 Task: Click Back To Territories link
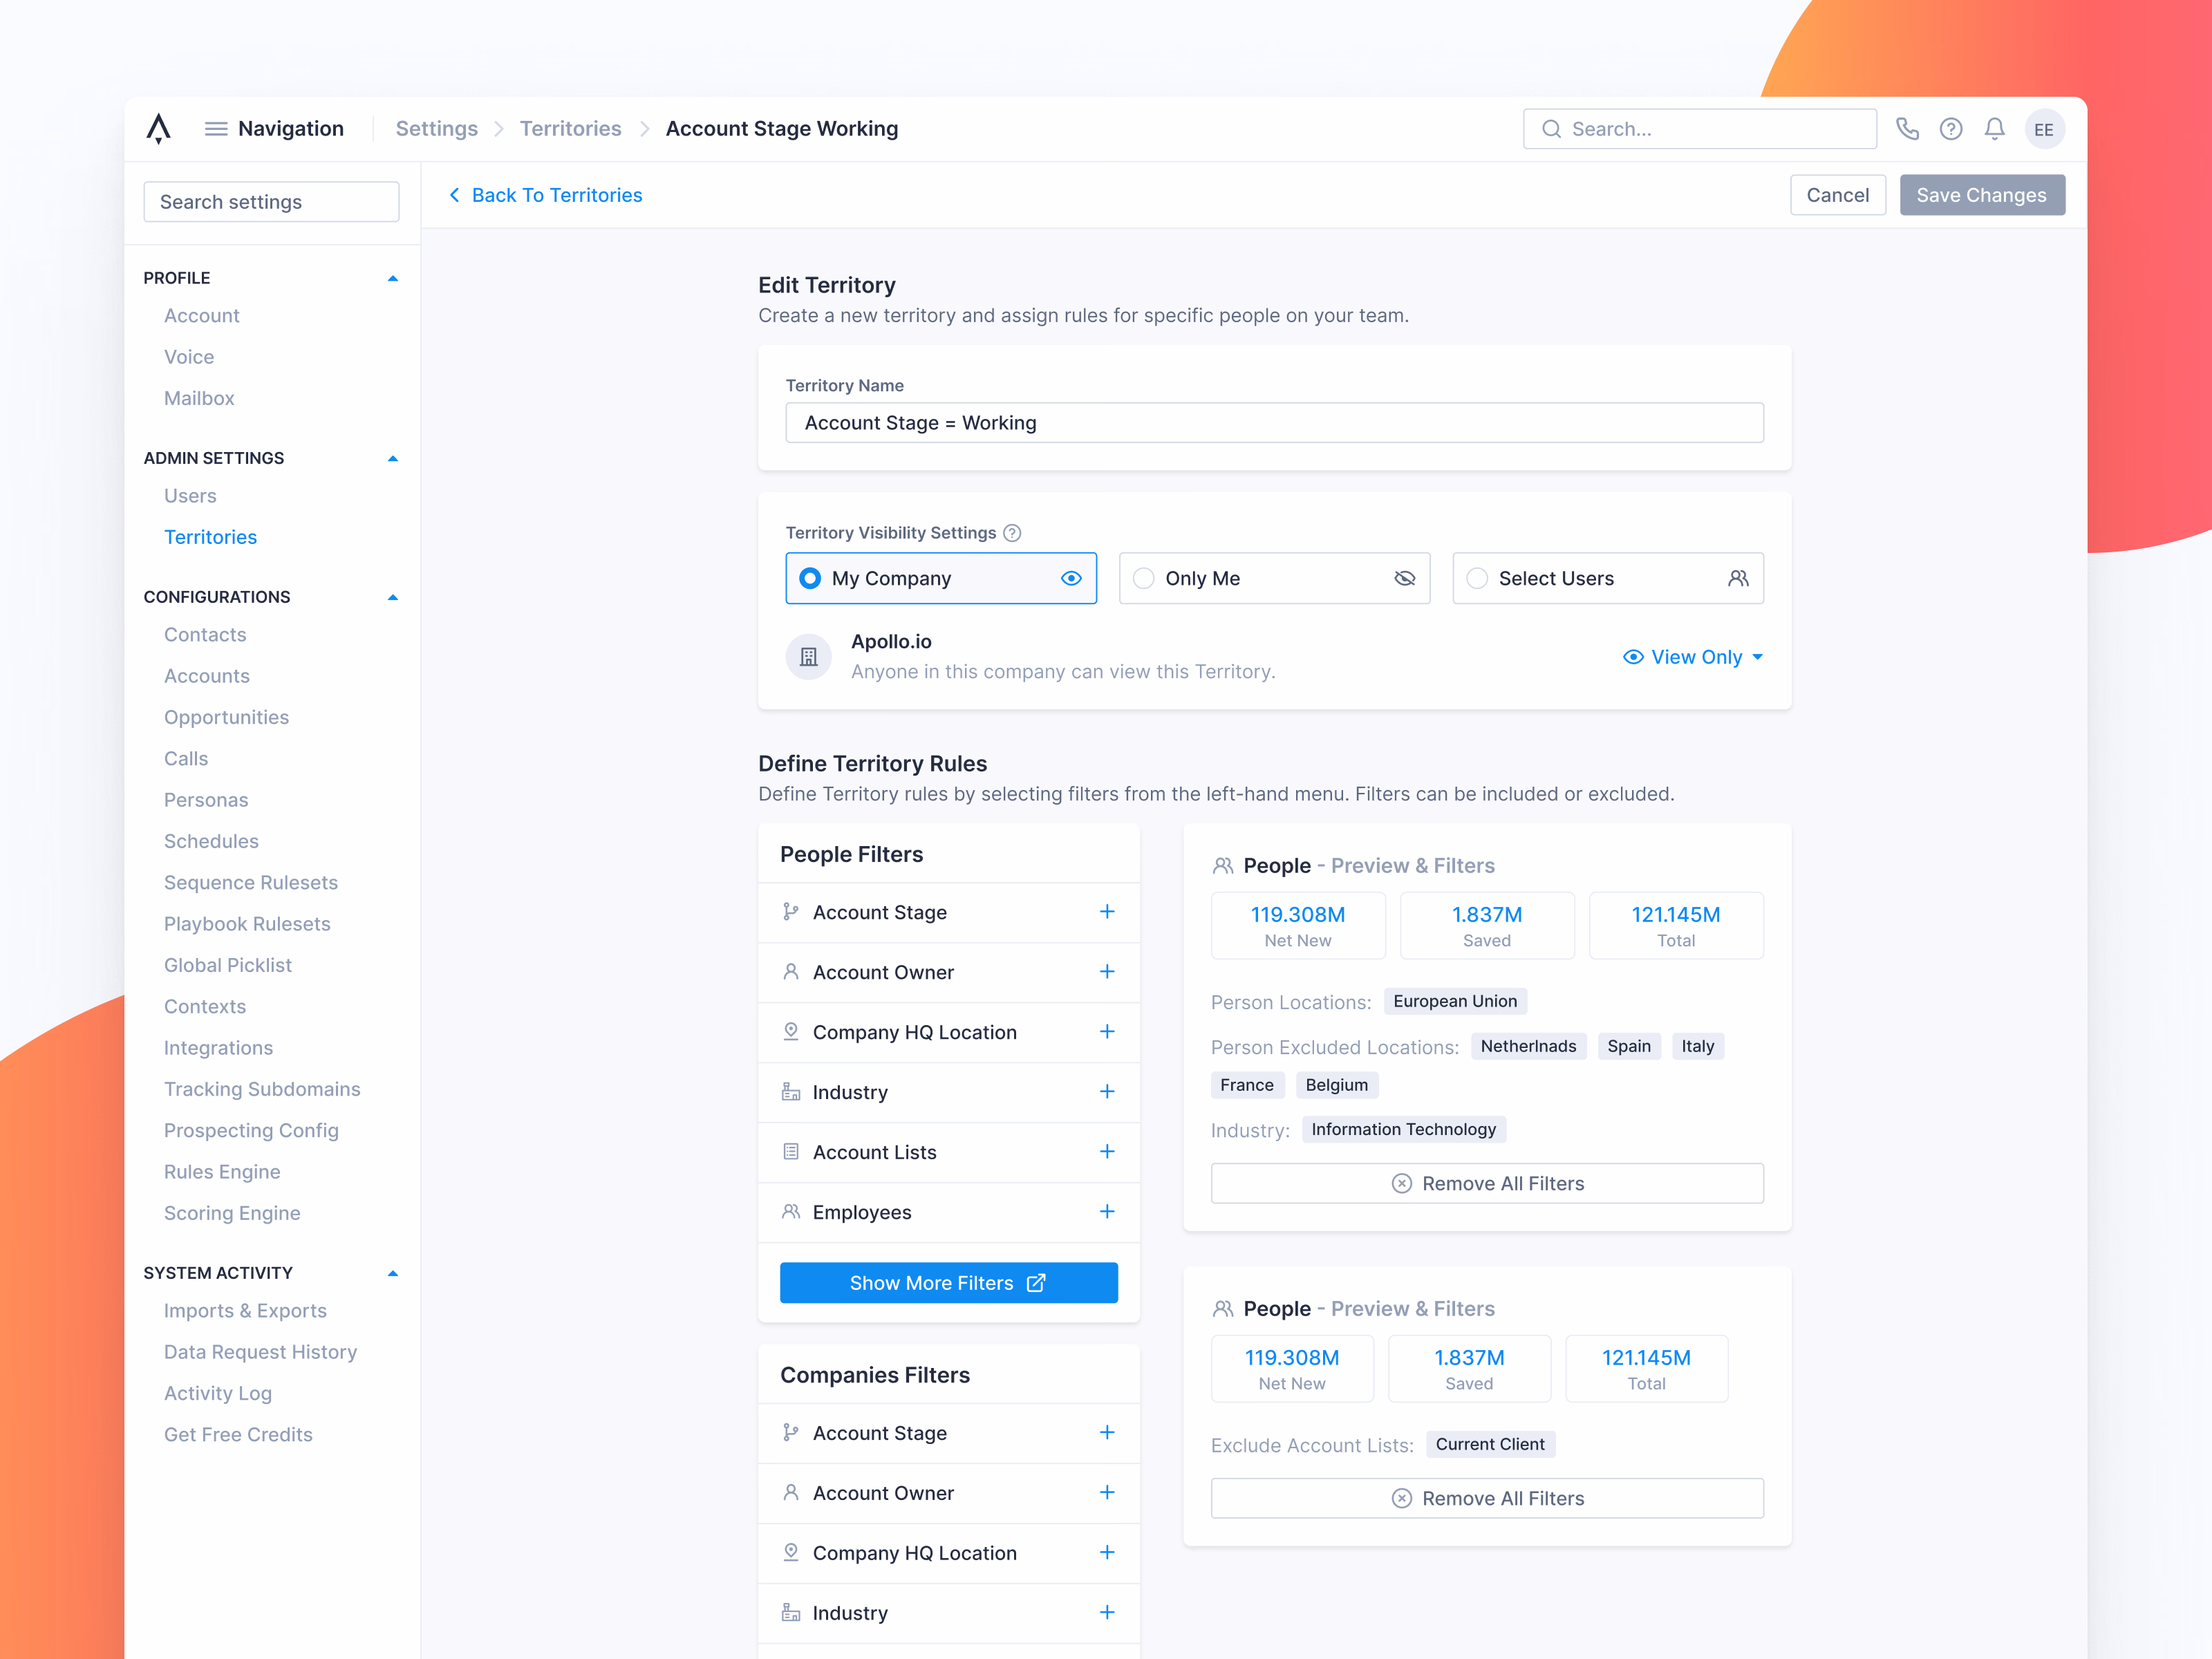pos(546,195)
